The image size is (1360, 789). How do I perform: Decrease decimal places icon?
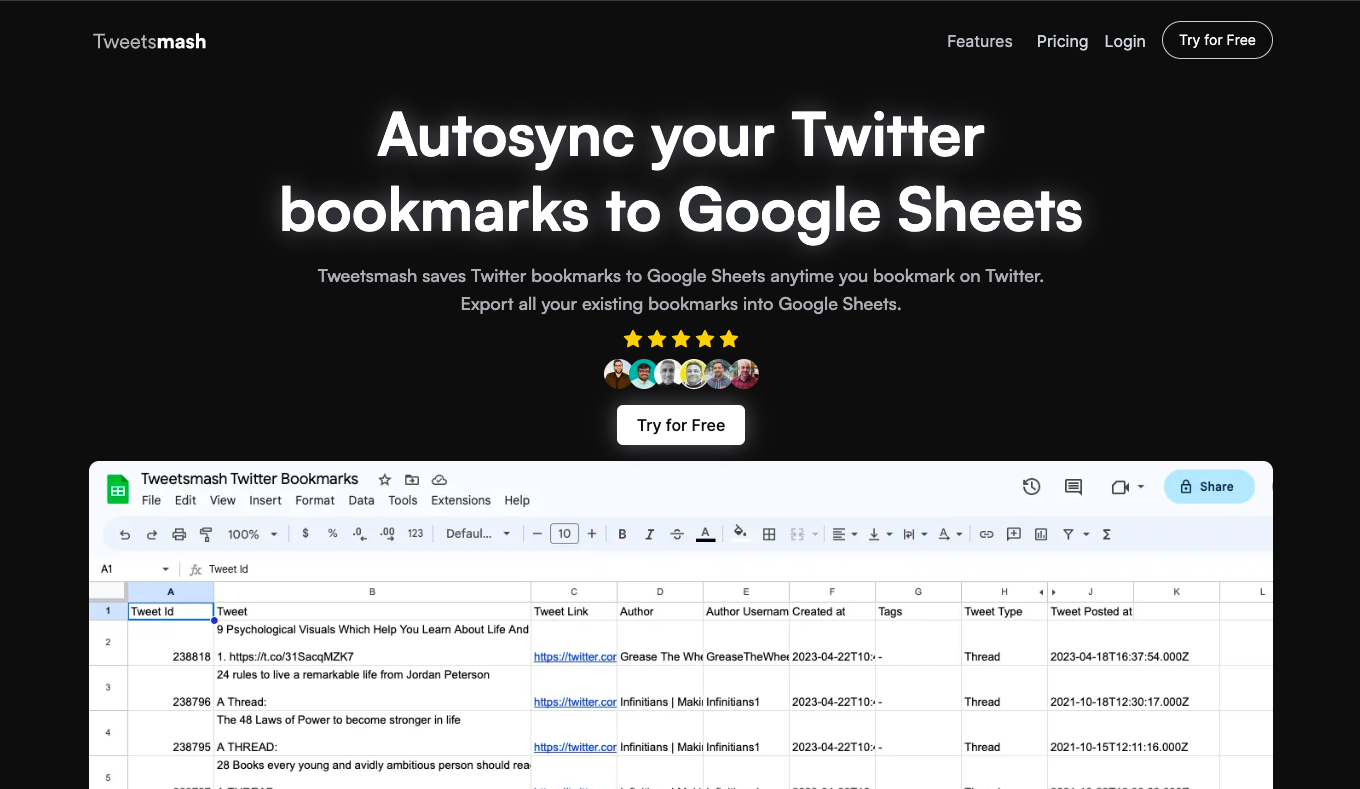(360, 534)
